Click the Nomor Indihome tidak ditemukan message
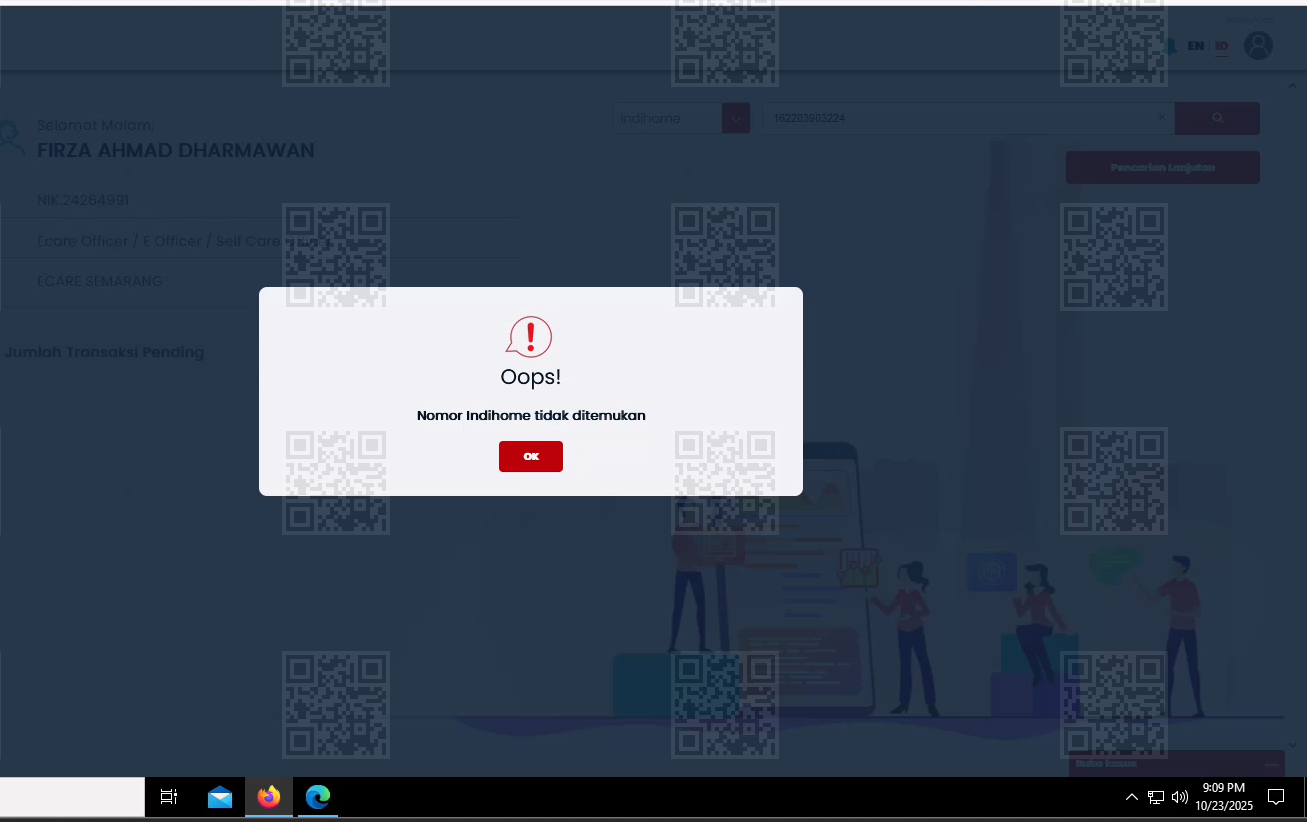Image resolution: width=1307 pixels, height=822 pixels. (x=531, y=415)
